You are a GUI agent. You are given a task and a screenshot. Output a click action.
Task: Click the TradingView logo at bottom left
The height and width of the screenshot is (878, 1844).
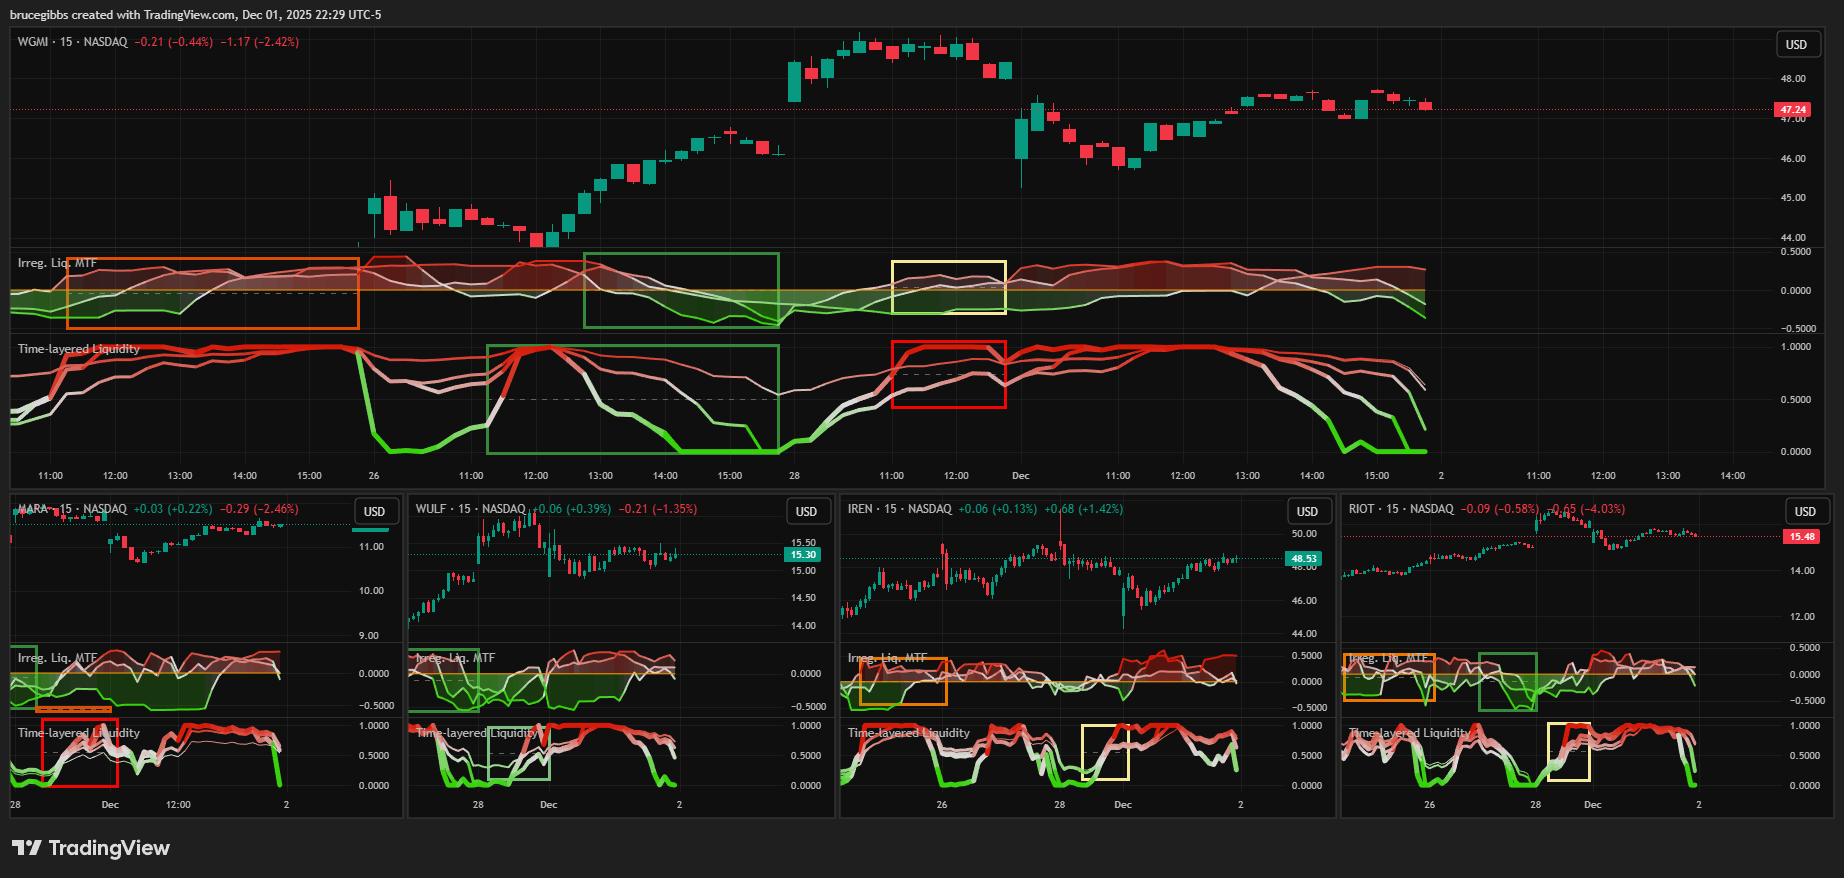click(91, 848)
